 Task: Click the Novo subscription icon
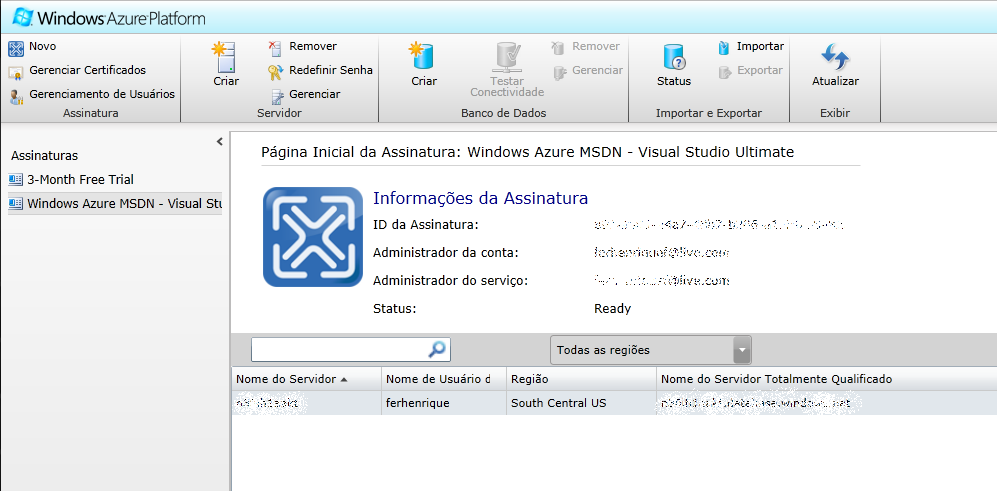click(x=15, y=47)
